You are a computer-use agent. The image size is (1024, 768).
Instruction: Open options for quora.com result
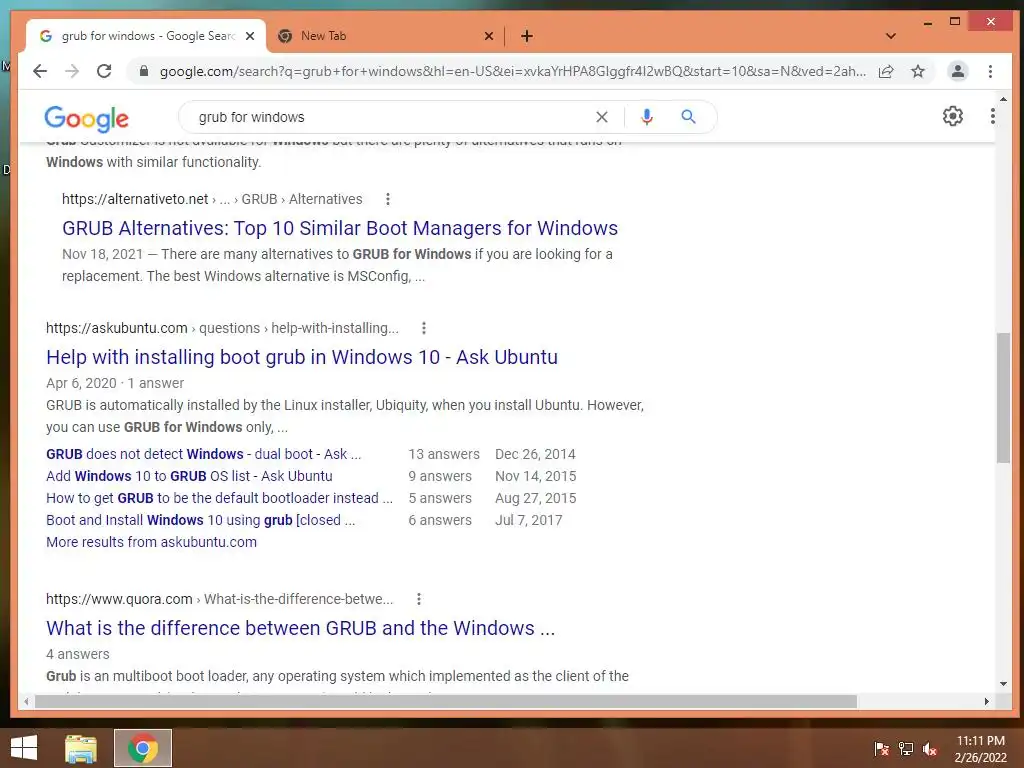coord(419,599)
